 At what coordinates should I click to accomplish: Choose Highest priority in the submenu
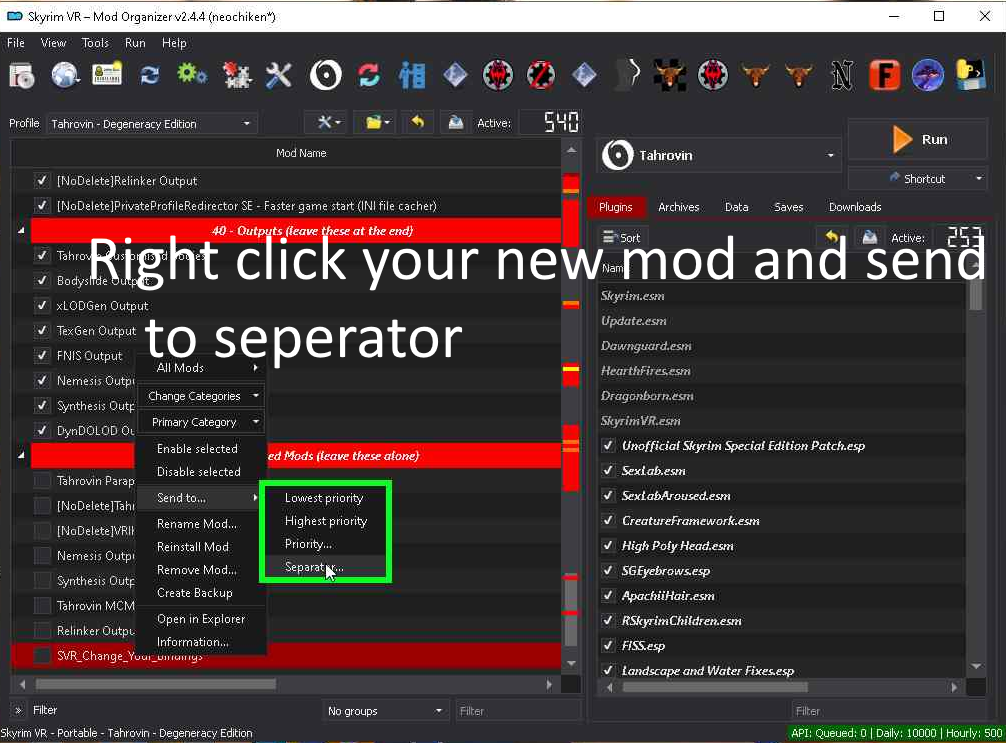[x=326, y=521]
